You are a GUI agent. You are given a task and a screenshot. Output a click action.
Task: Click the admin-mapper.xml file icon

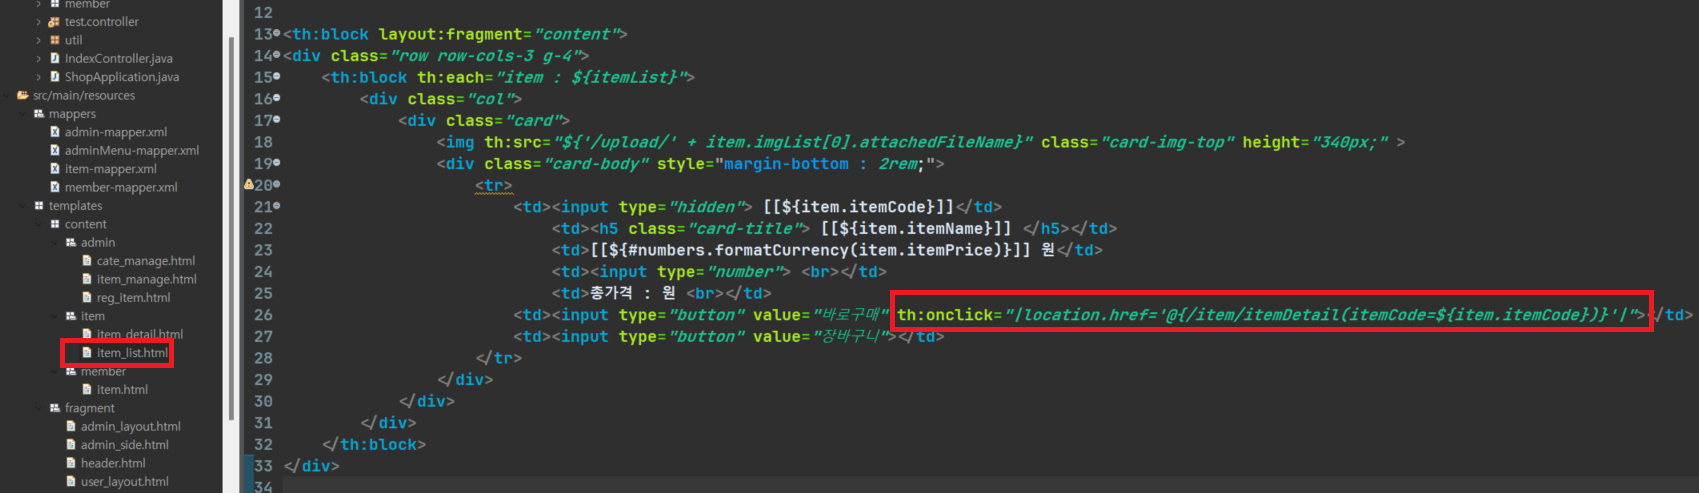point(55,132)
